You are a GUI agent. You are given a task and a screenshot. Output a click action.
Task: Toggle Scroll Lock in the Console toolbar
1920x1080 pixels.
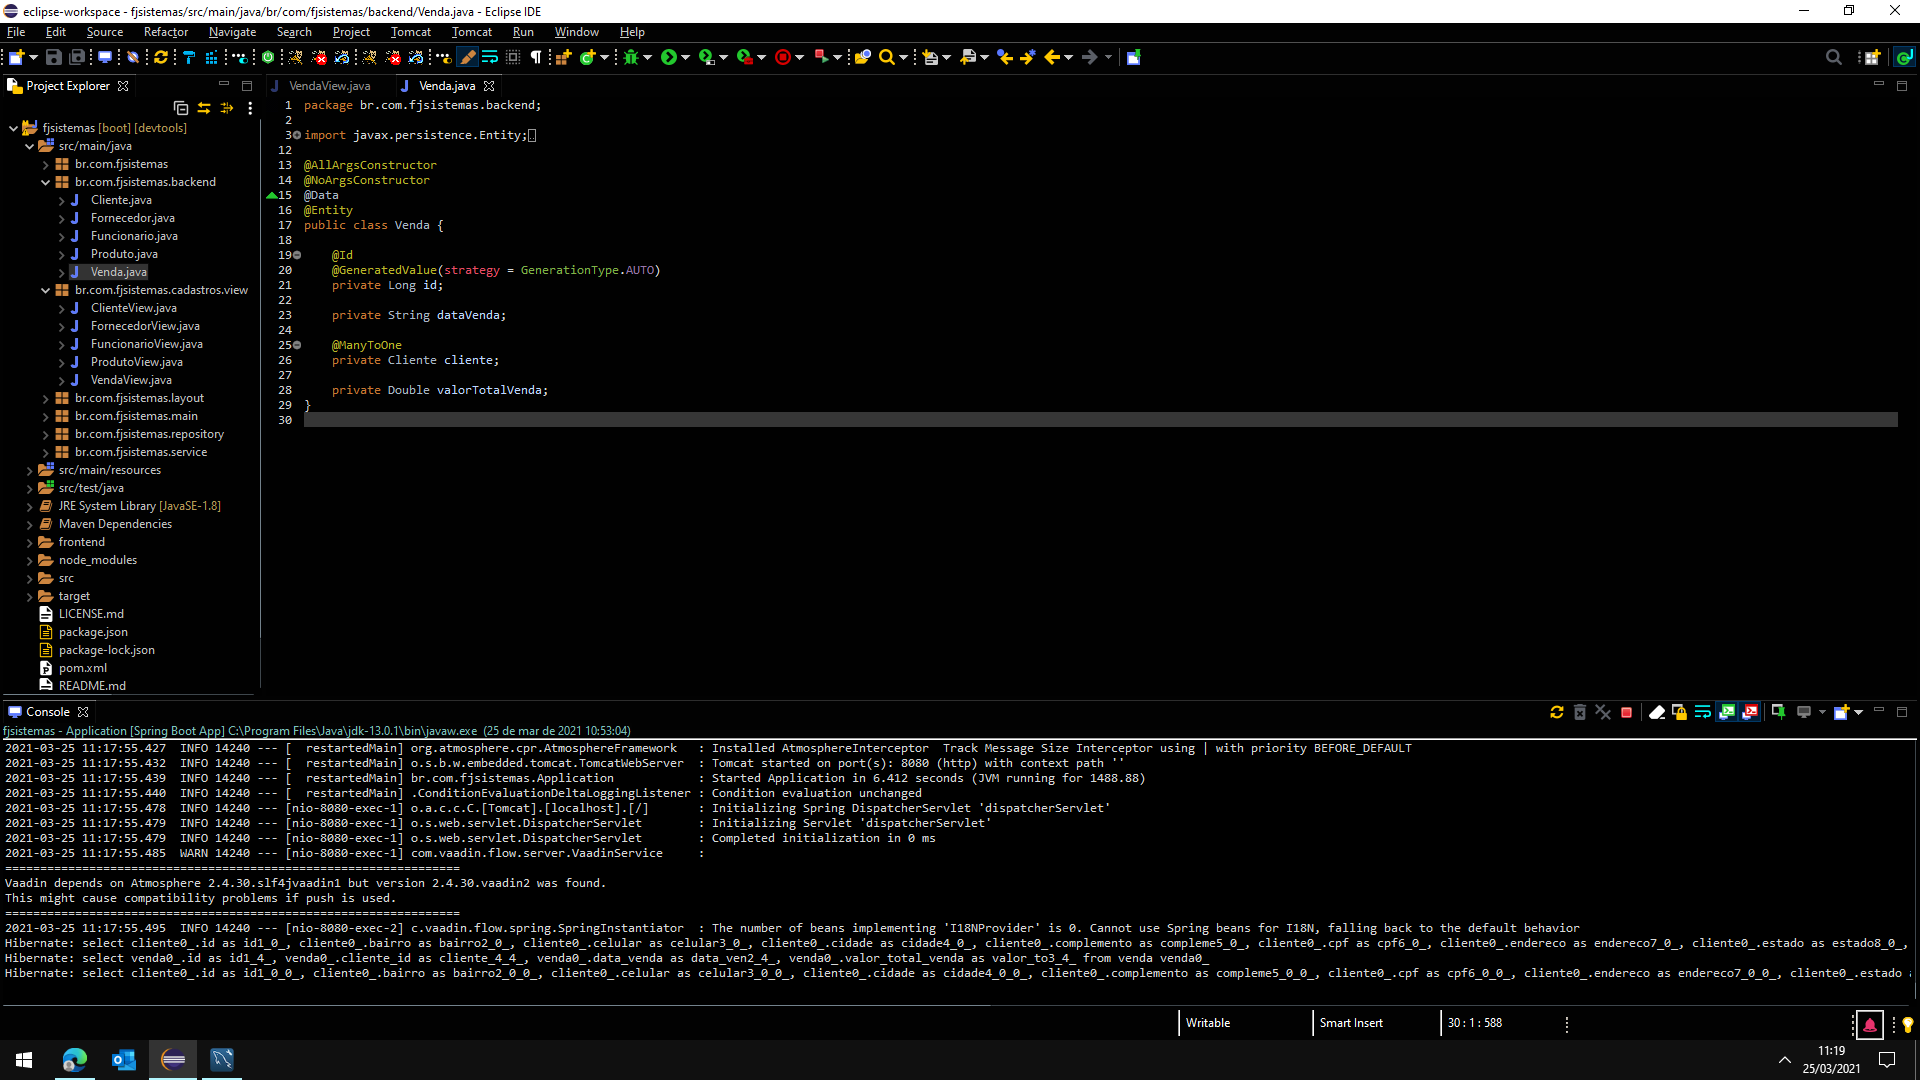click(x=1680, y=712)
